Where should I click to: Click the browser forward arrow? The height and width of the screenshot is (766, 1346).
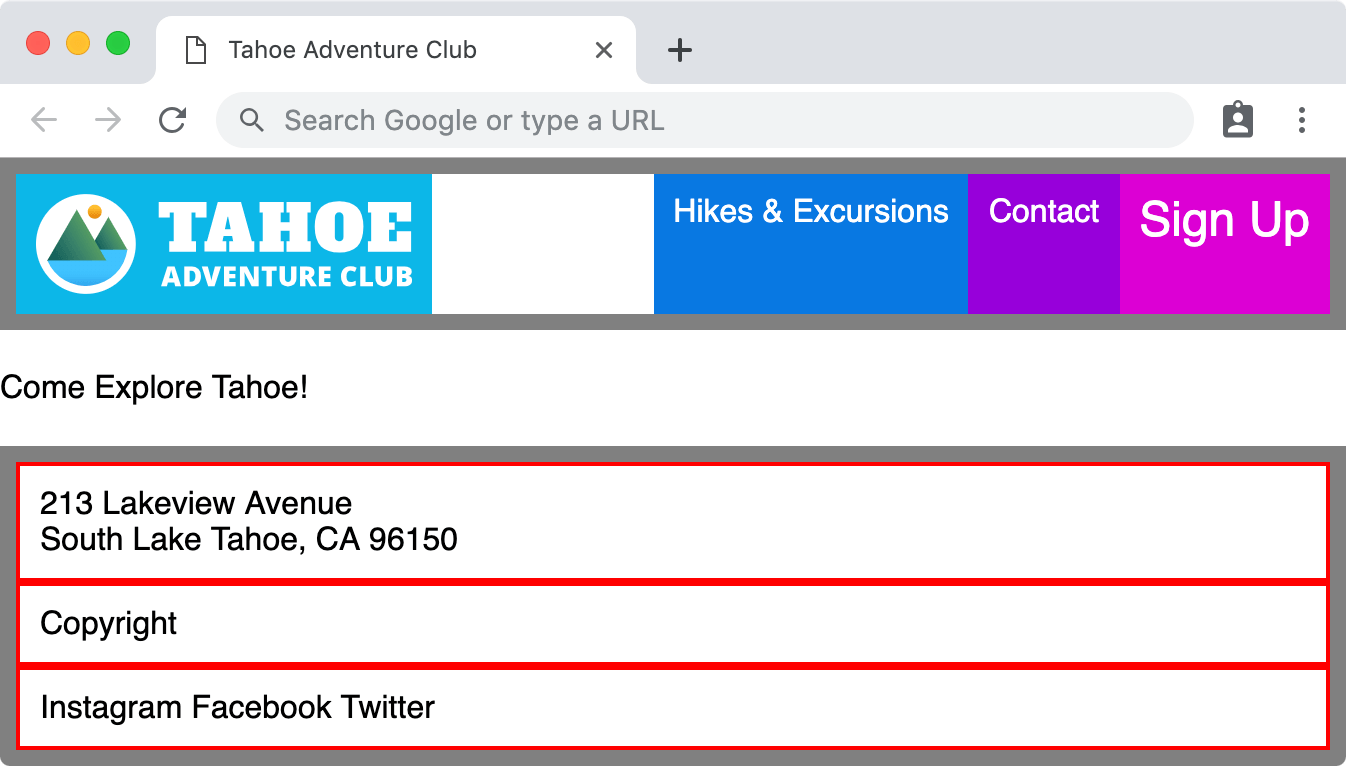tap(108, 121)
